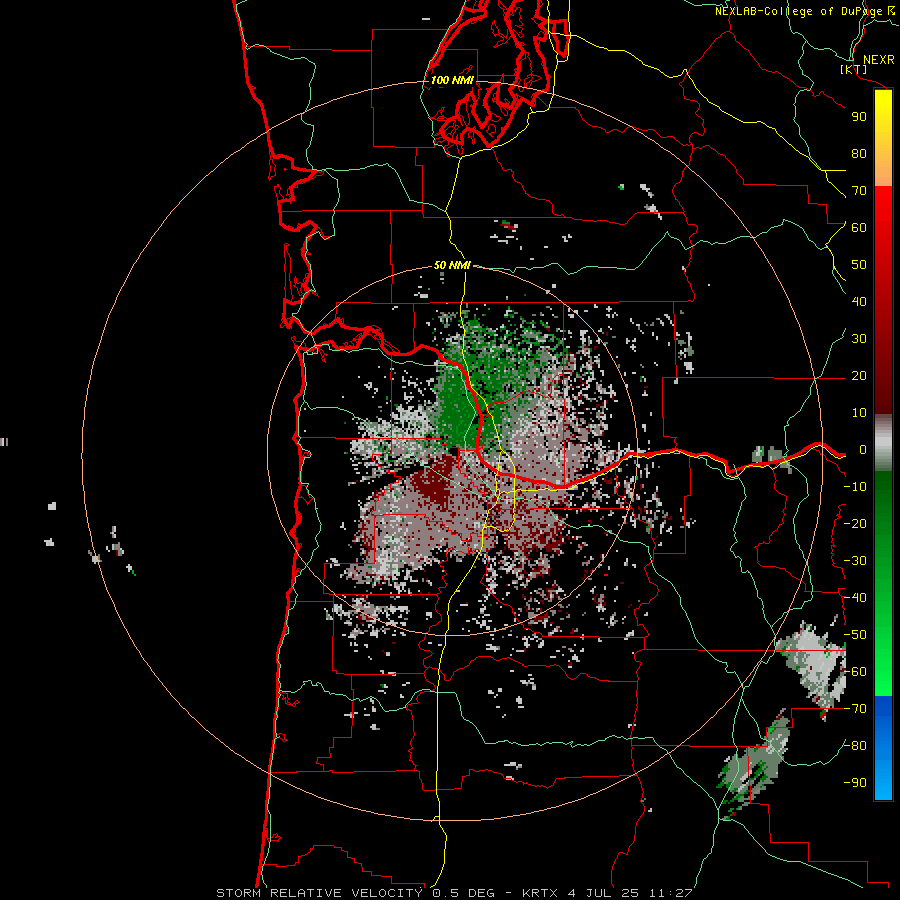900x900 pixels.
Task: Click the "NEXR" label at the right edge
Action: 878,60
